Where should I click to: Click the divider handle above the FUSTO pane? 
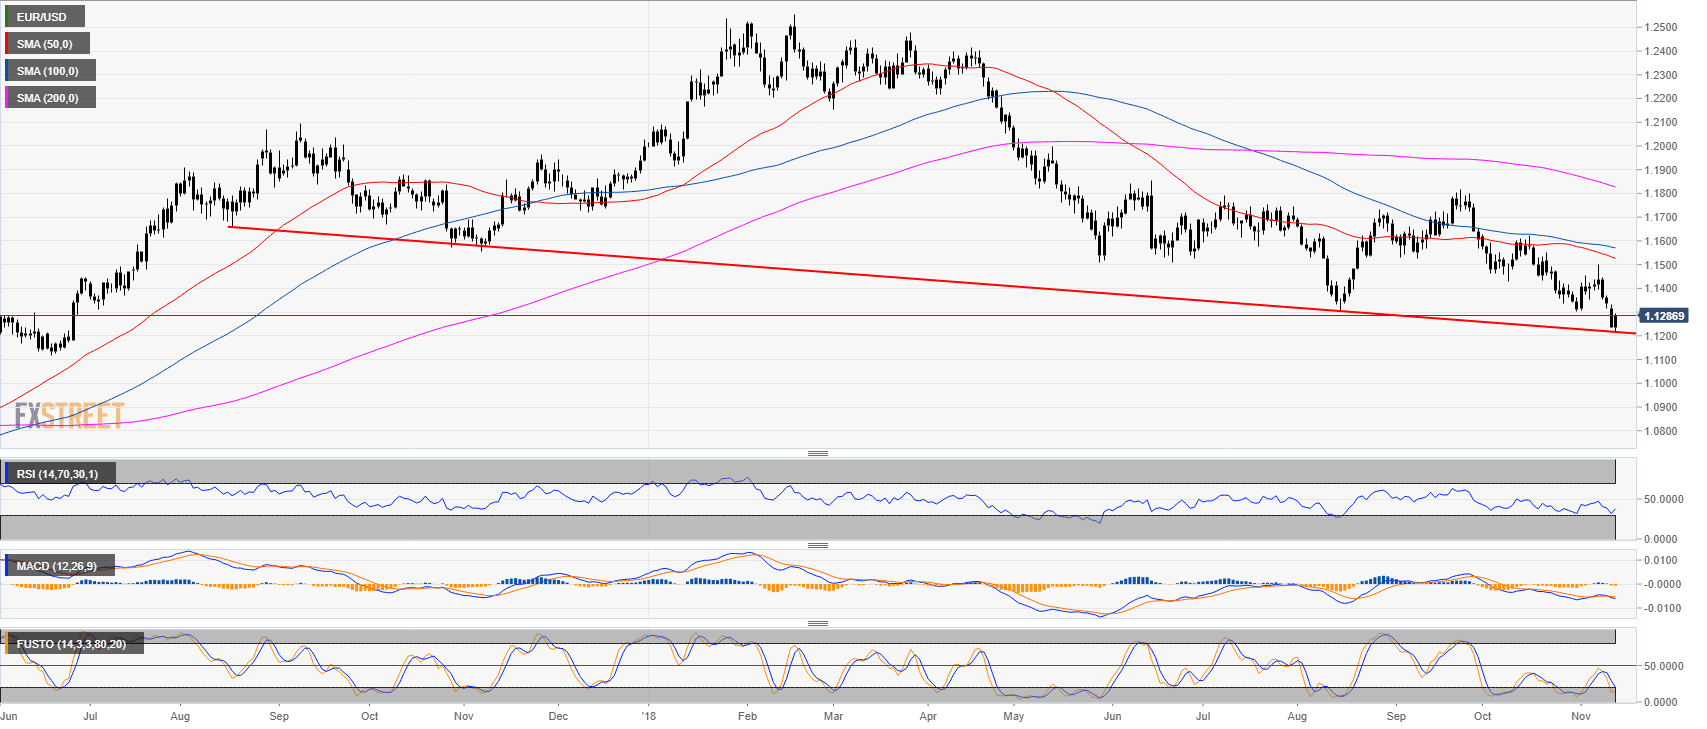click(817, 623)
